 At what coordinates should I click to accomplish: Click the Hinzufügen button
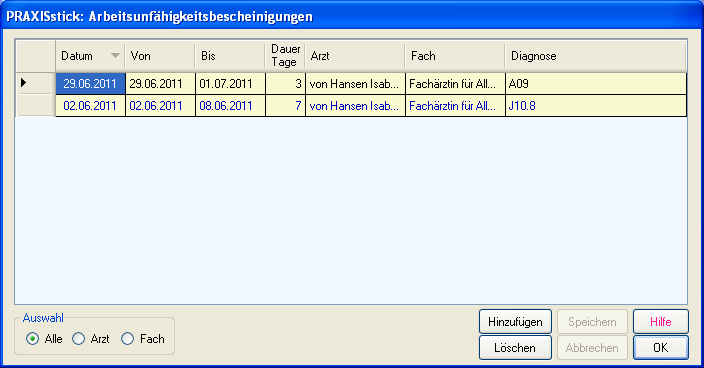click(515, 322)
